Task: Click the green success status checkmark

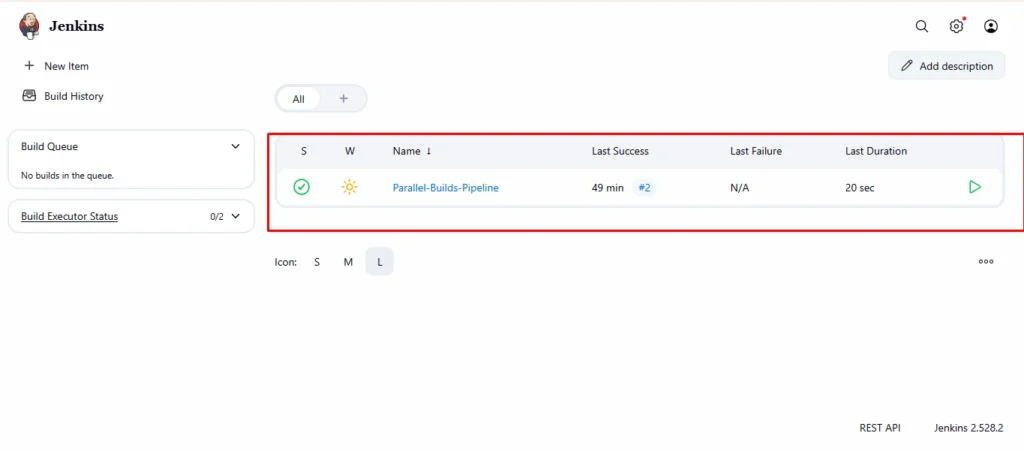Action: click(x=301, y=187)
